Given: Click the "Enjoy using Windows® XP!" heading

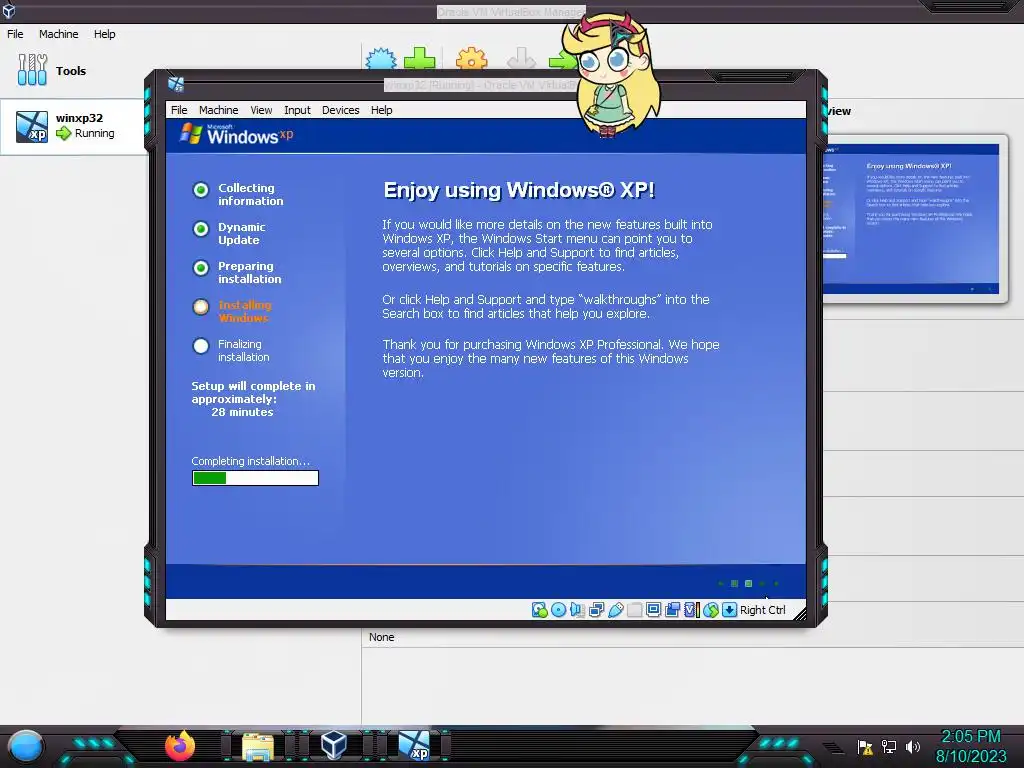Looking at the screenshot, I should 519,190.
